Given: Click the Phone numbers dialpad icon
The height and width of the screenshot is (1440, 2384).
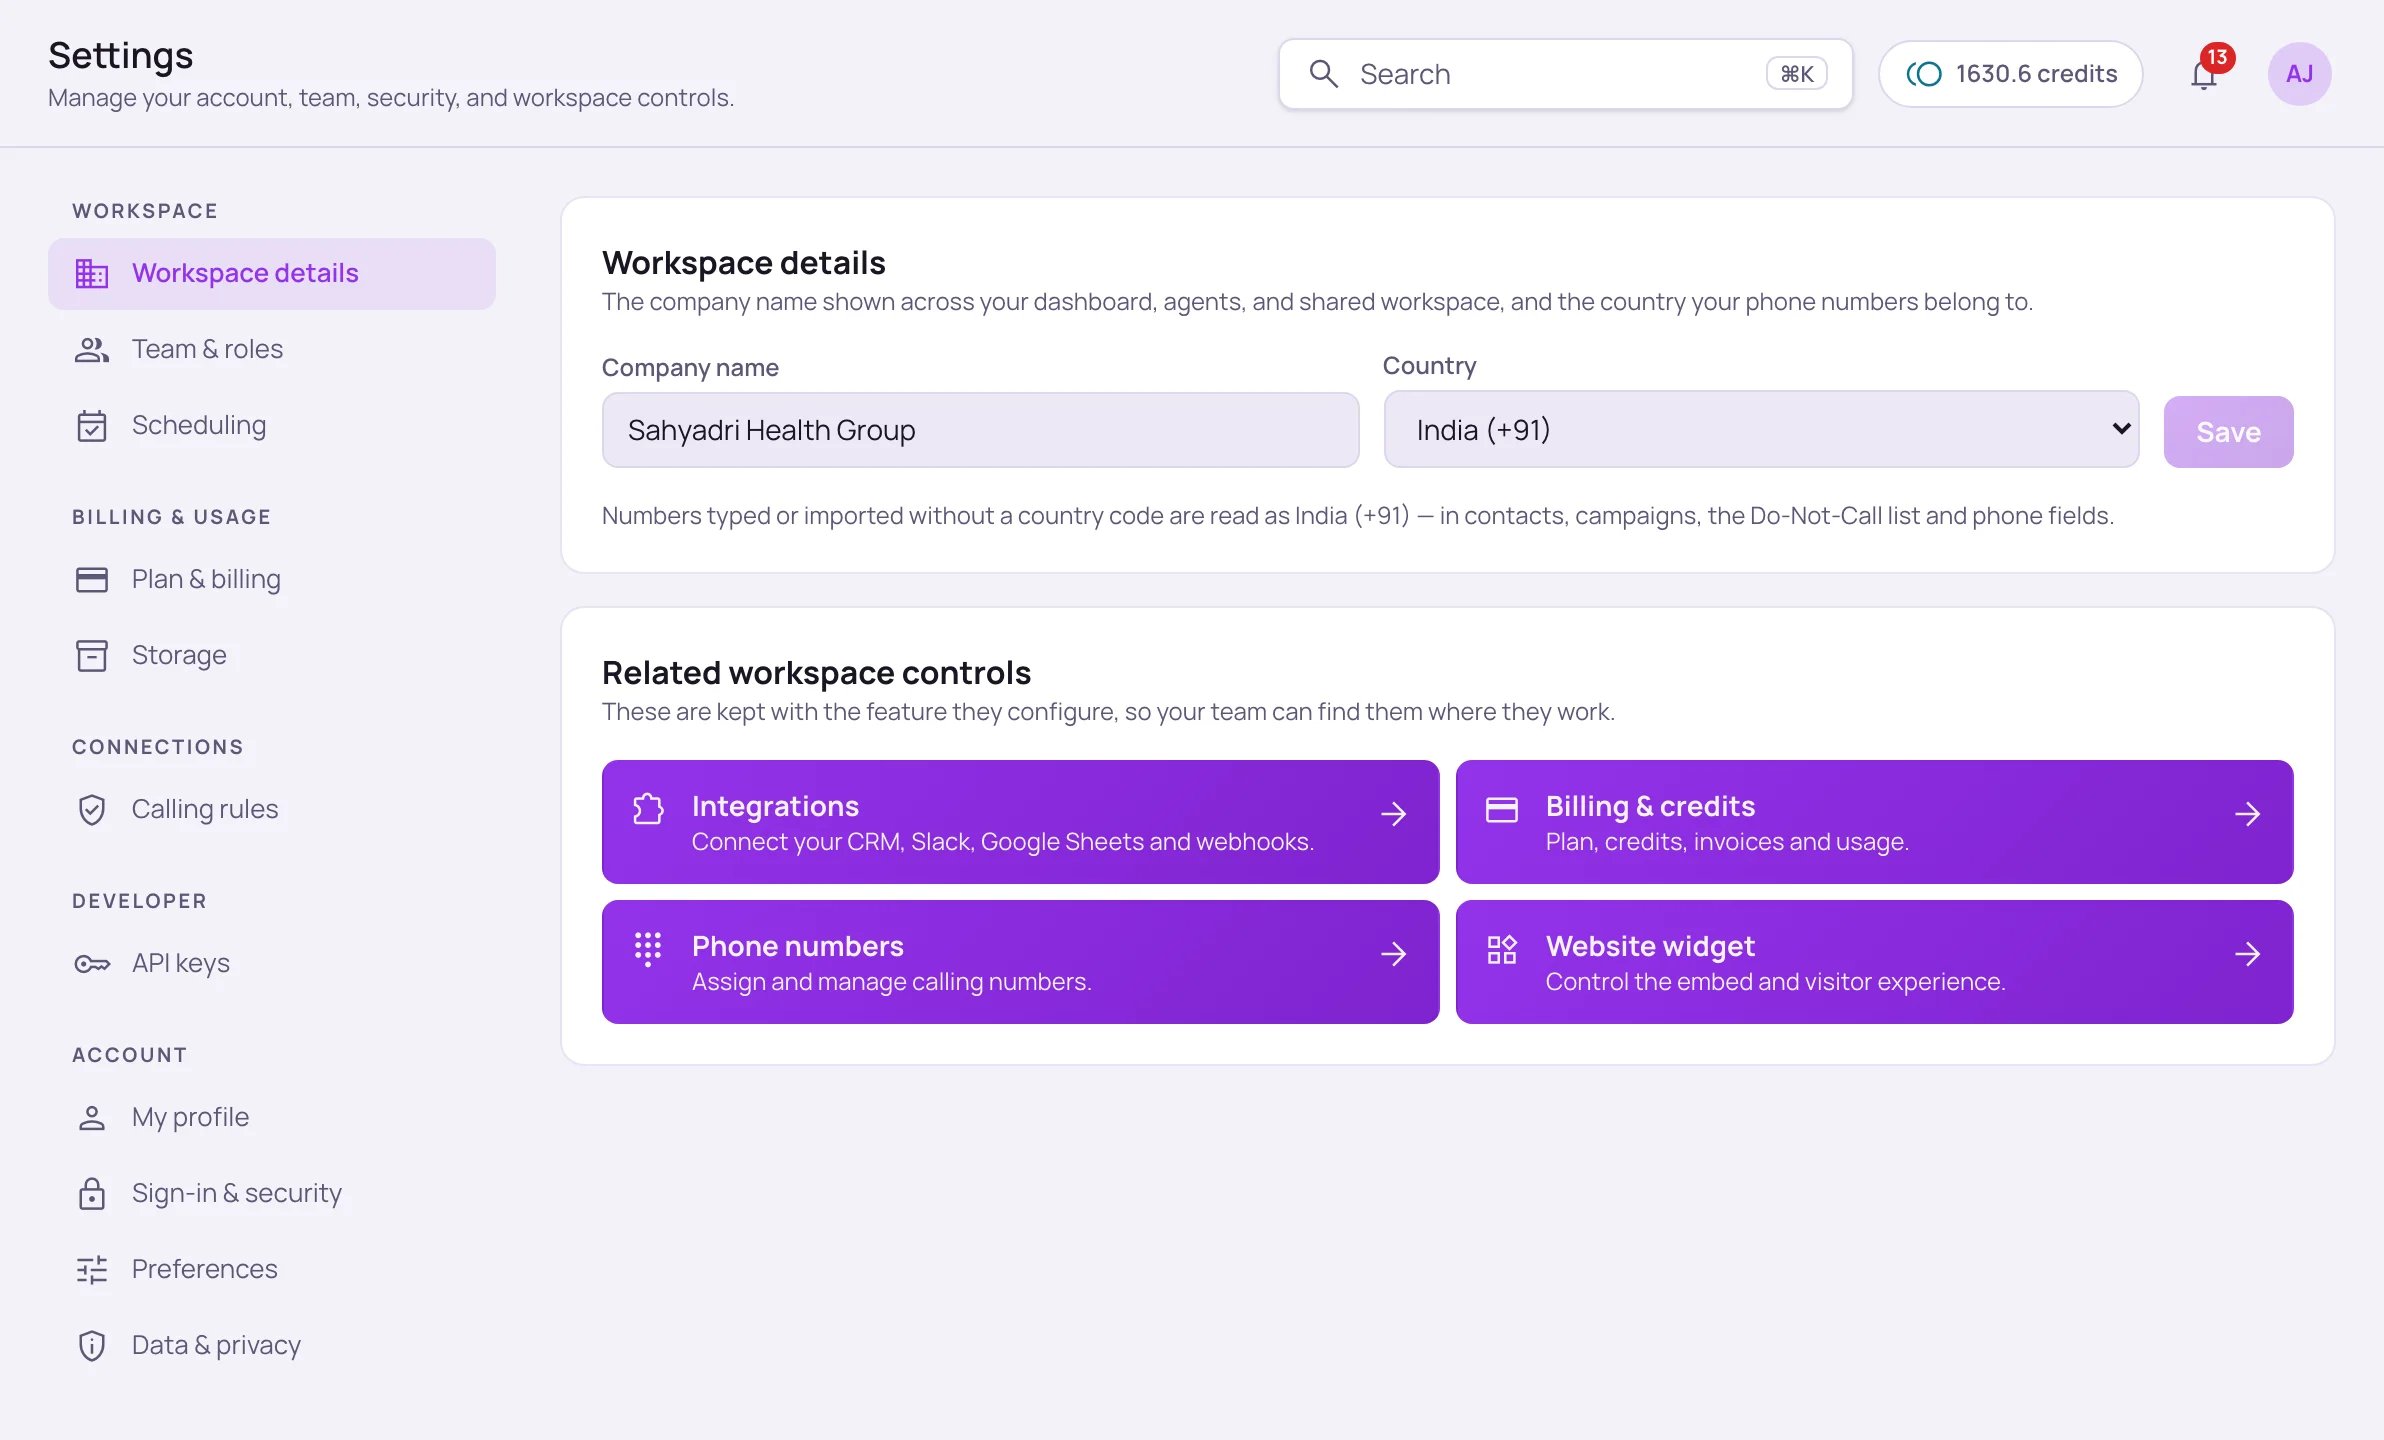Looking at the screenshot, I should click(648, 948).
